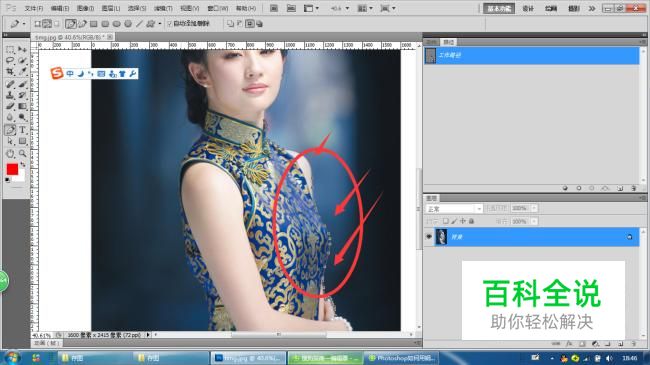Select the Path Selection tool
This screenshot has height=365, width=650.
pyautogui.click(x=10, y=141)
